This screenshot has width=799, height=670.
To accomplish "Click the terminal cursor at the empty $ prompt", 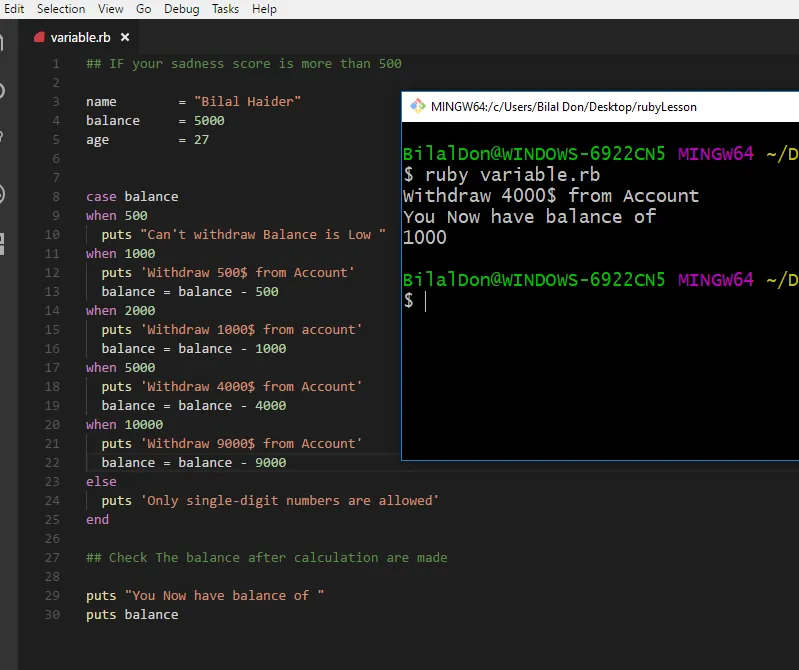I will (x=425, y=301).
